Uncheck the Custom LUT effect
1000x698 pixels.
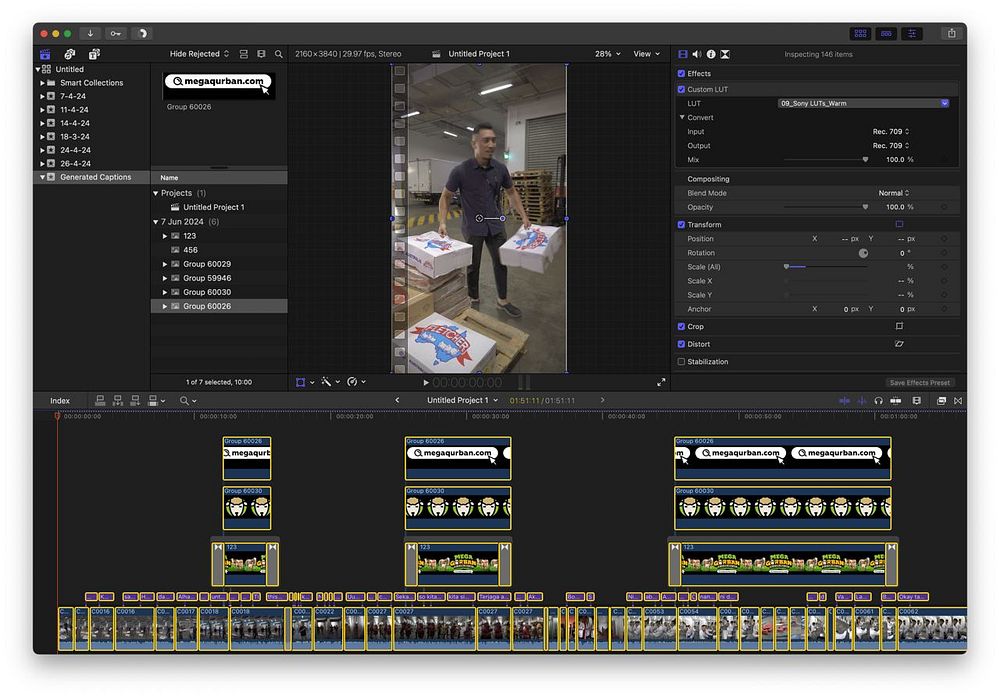pyautogui.click(x=682, y=89)
